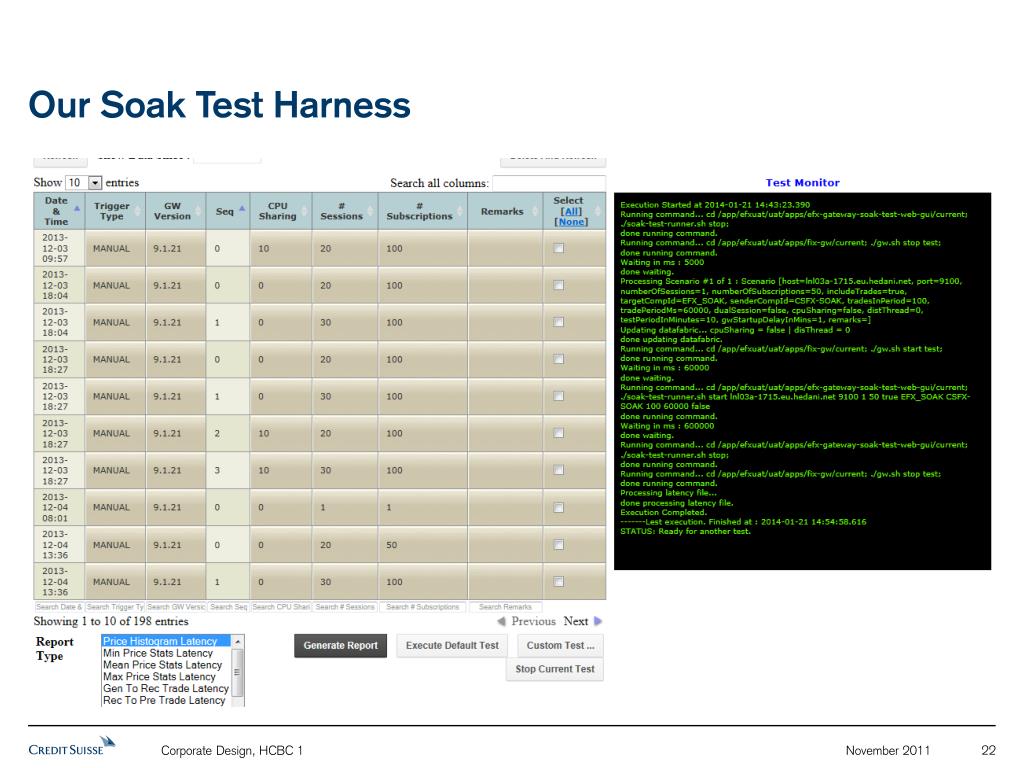Select Rec To Pre Trade Latency report type
This screenshot has width=1024, height=768.
[x=164, y=700]
